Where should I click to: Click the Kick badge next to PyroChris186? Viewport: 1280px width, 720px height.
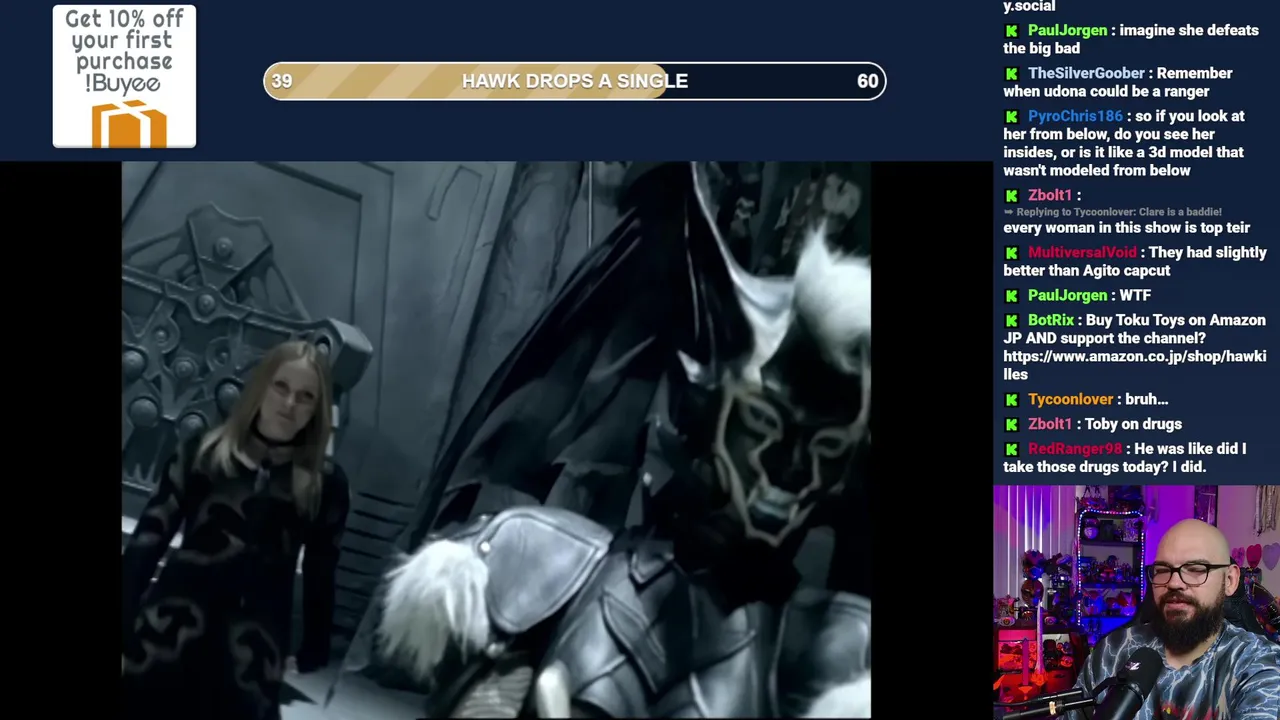[1012, 117]
